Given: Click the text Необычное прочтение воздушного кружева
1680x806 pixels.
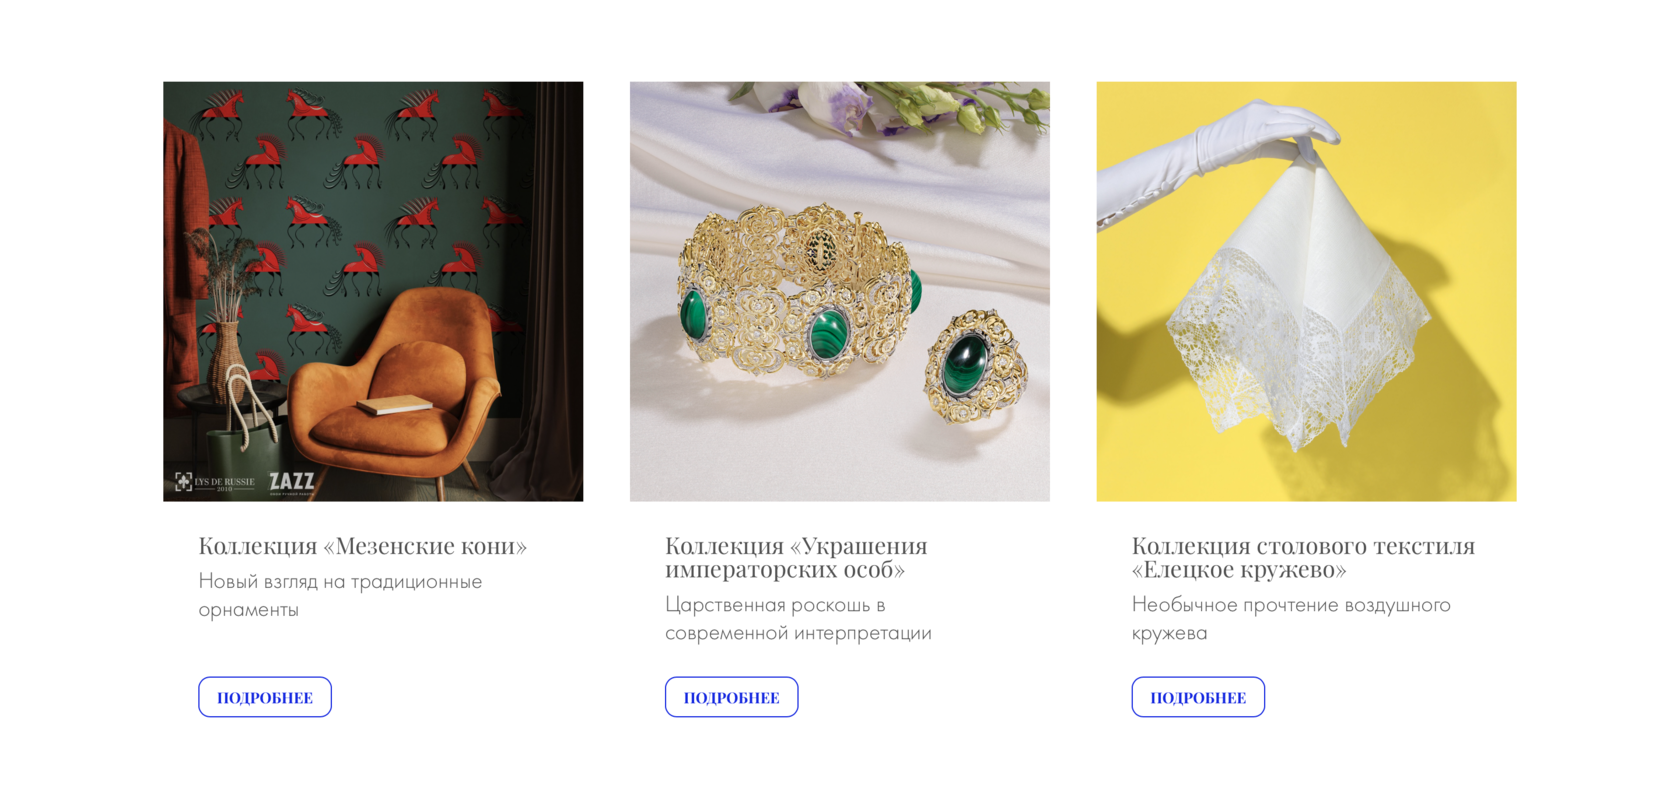Looking at the screenshot, I should (1291, 618).
